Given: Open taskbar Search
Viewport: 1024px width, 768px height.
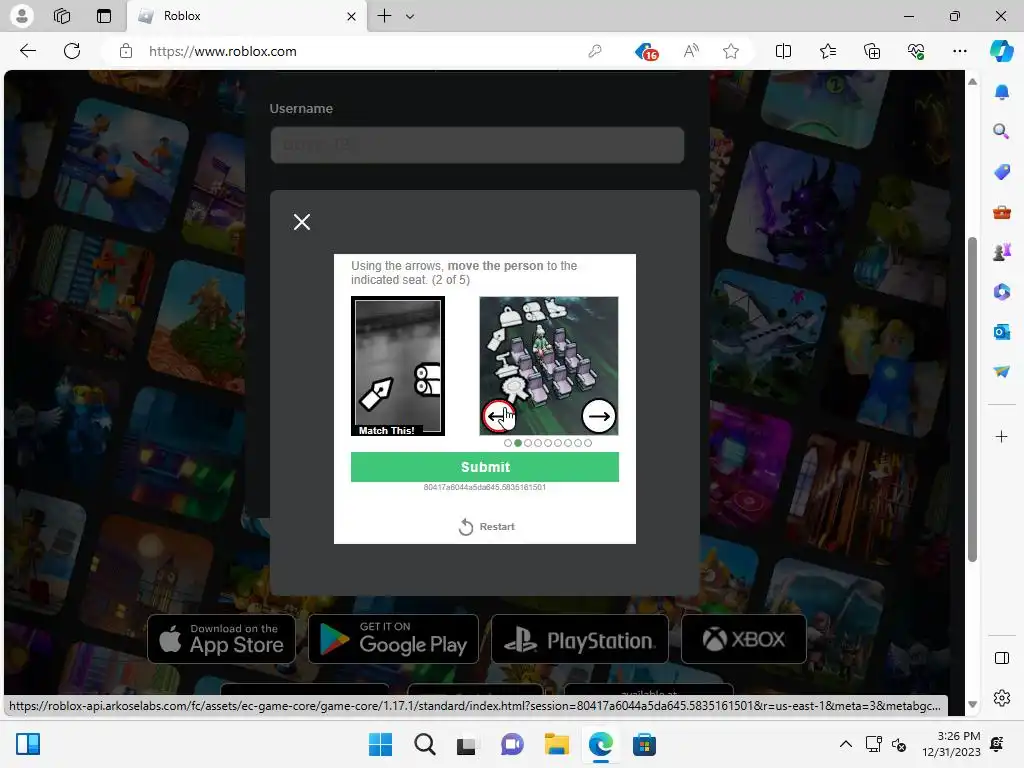Looking at the screenshot, I should point(424,744).
